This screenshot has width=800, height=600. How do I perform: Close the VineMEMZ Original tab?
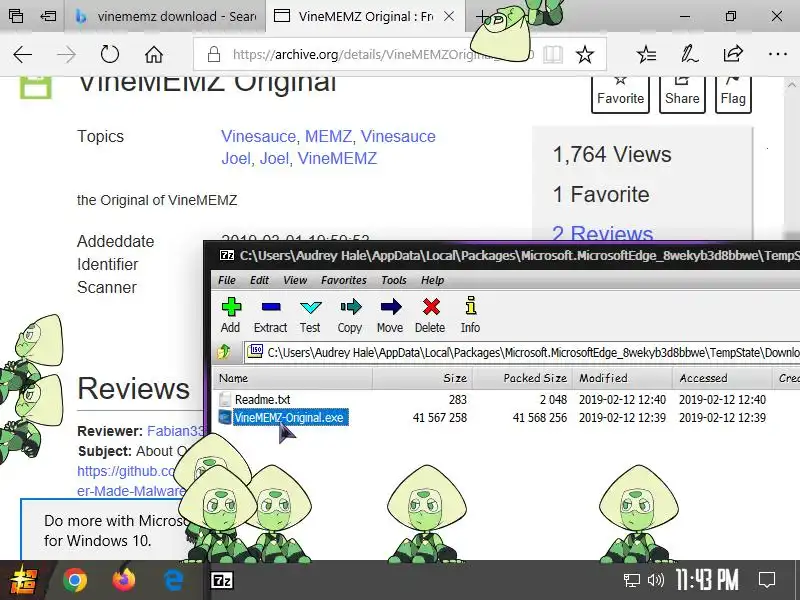(x=449, y=16)
